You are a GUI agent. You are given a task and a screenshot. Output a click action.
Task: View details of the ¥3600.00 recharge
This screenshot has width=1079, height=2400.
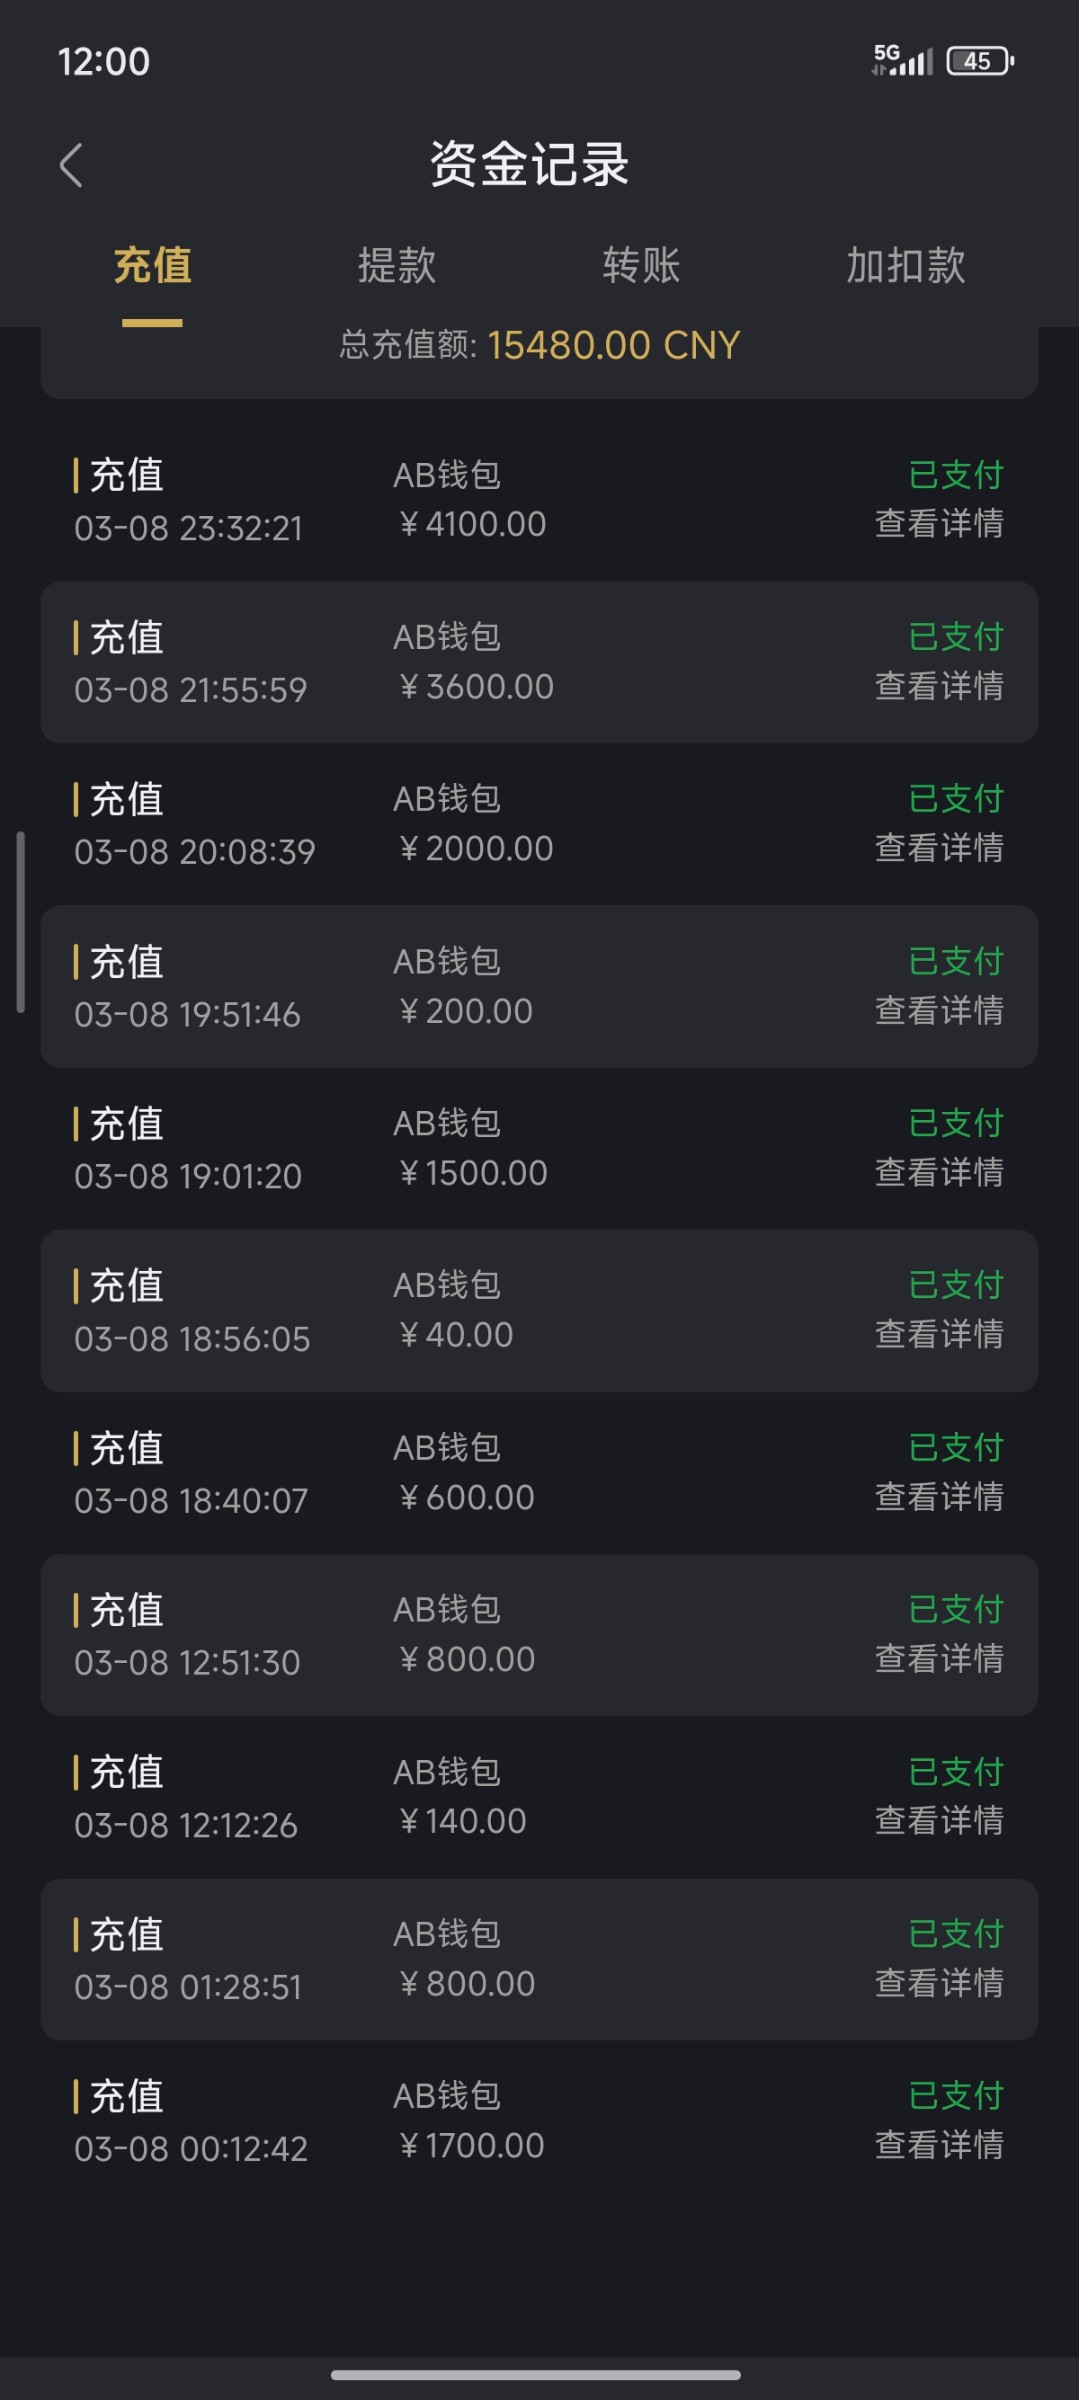939,686
